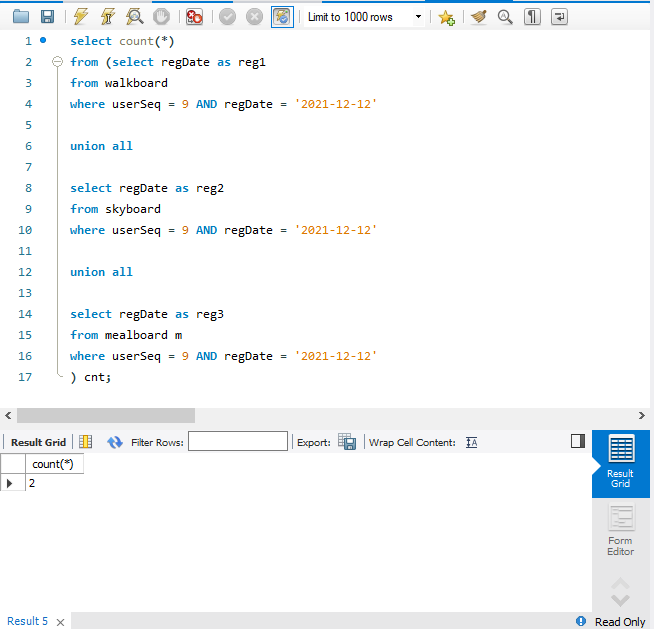This screenshot has height=629, width=654.
Task: Open a SQL script file folder icon
Action: (21, 17)
